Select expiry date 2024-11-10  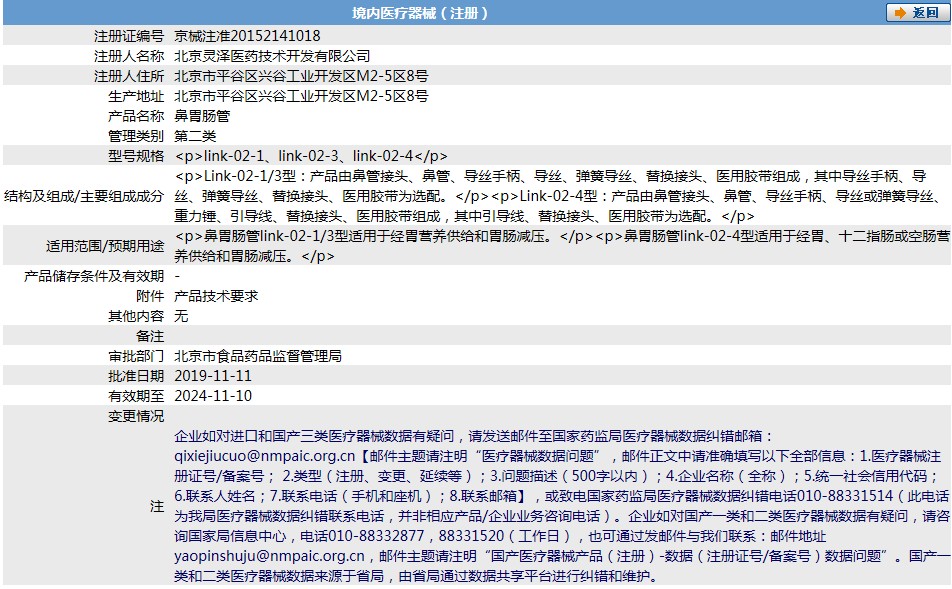pyautogui.click(x=213, y=396)
